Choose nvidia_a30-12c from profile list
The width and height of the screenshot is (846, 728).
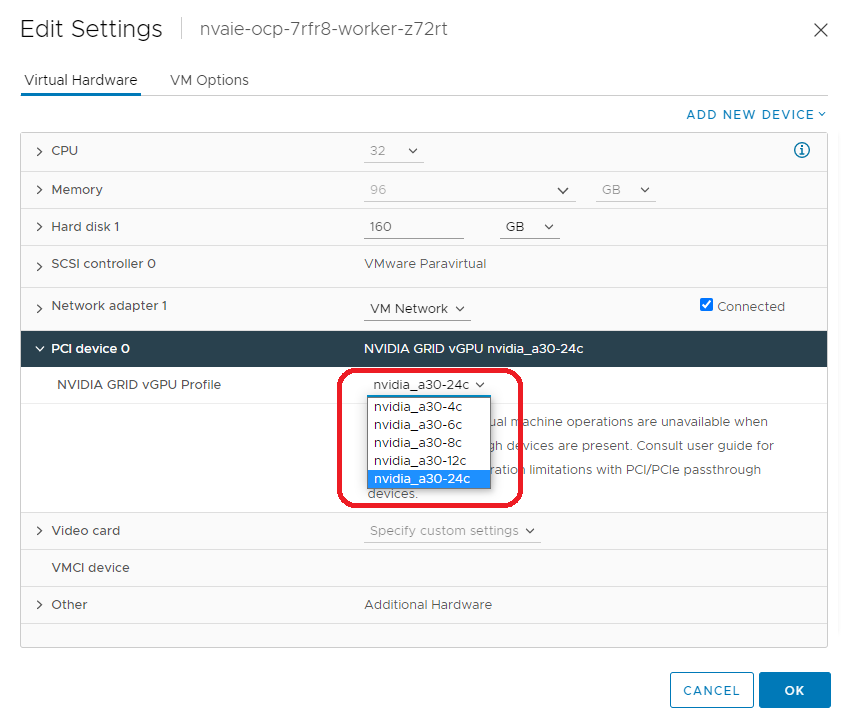[421, 461]
